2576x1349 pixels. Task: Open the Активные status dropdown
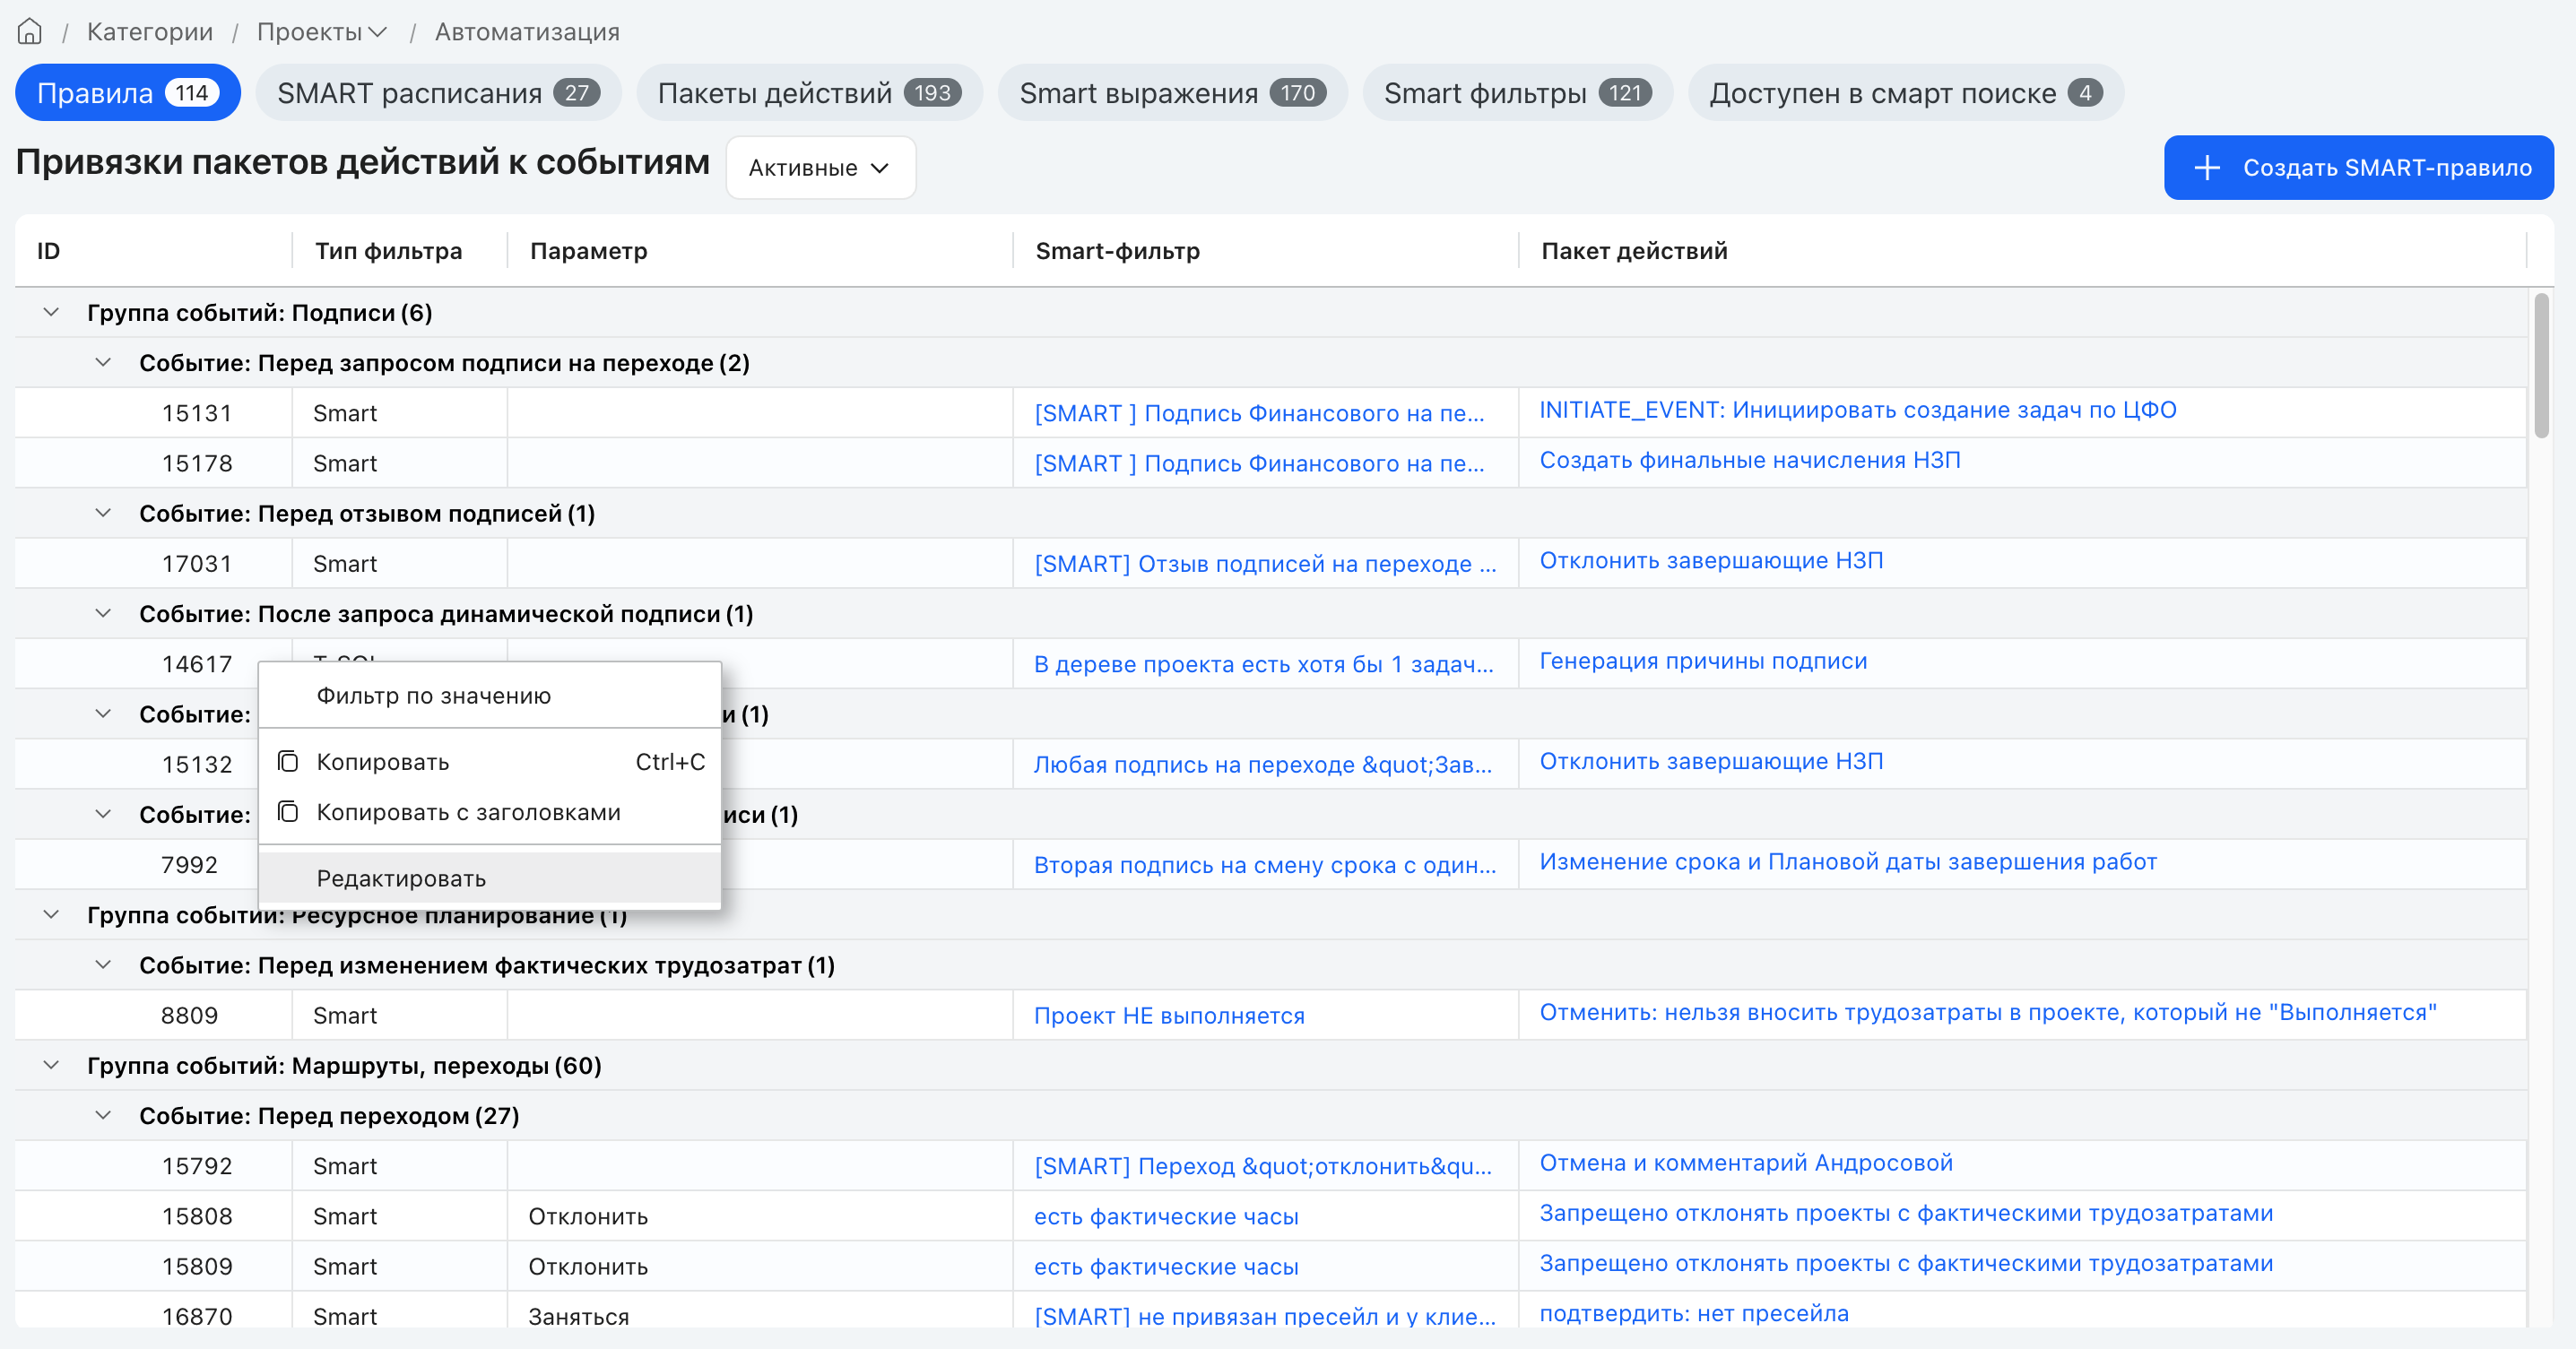coord(820,168)
